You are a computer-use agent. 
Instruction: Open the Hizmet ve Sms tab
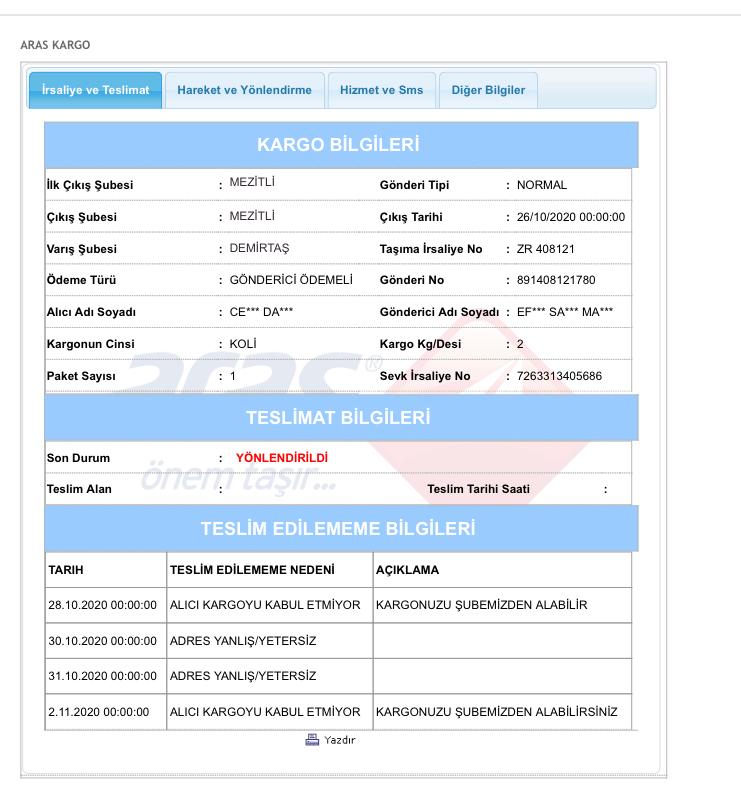coord(381,90)
